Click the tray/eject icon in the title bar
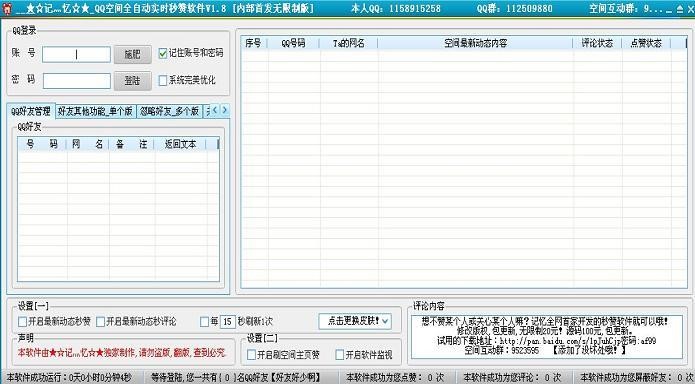 (x=679, y=9)
